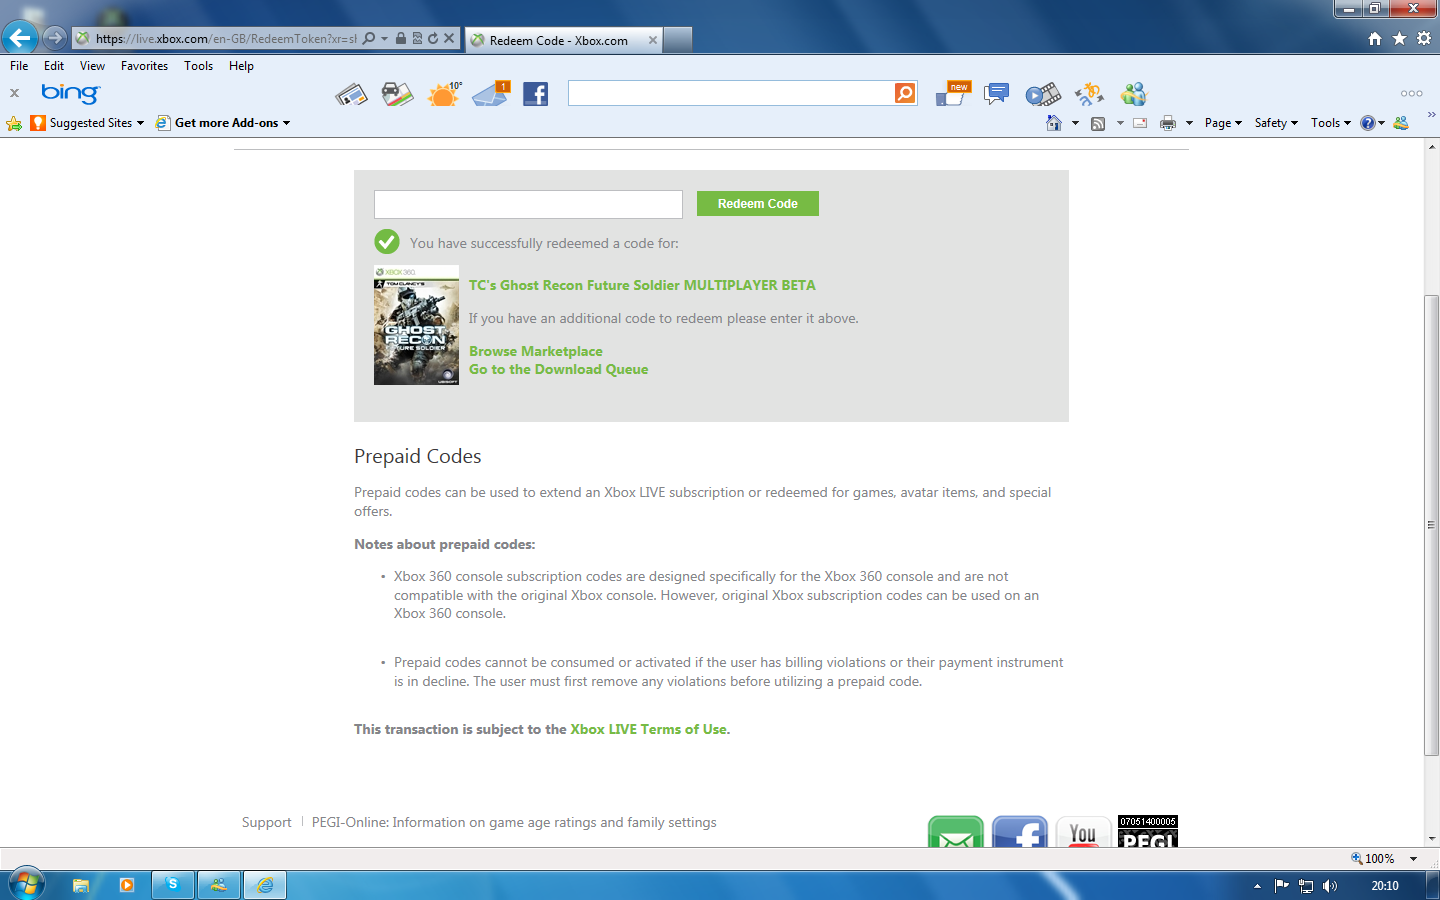
Task: Open the Xbox LIVE Terms of Use link
Action: tap(649, 729)
